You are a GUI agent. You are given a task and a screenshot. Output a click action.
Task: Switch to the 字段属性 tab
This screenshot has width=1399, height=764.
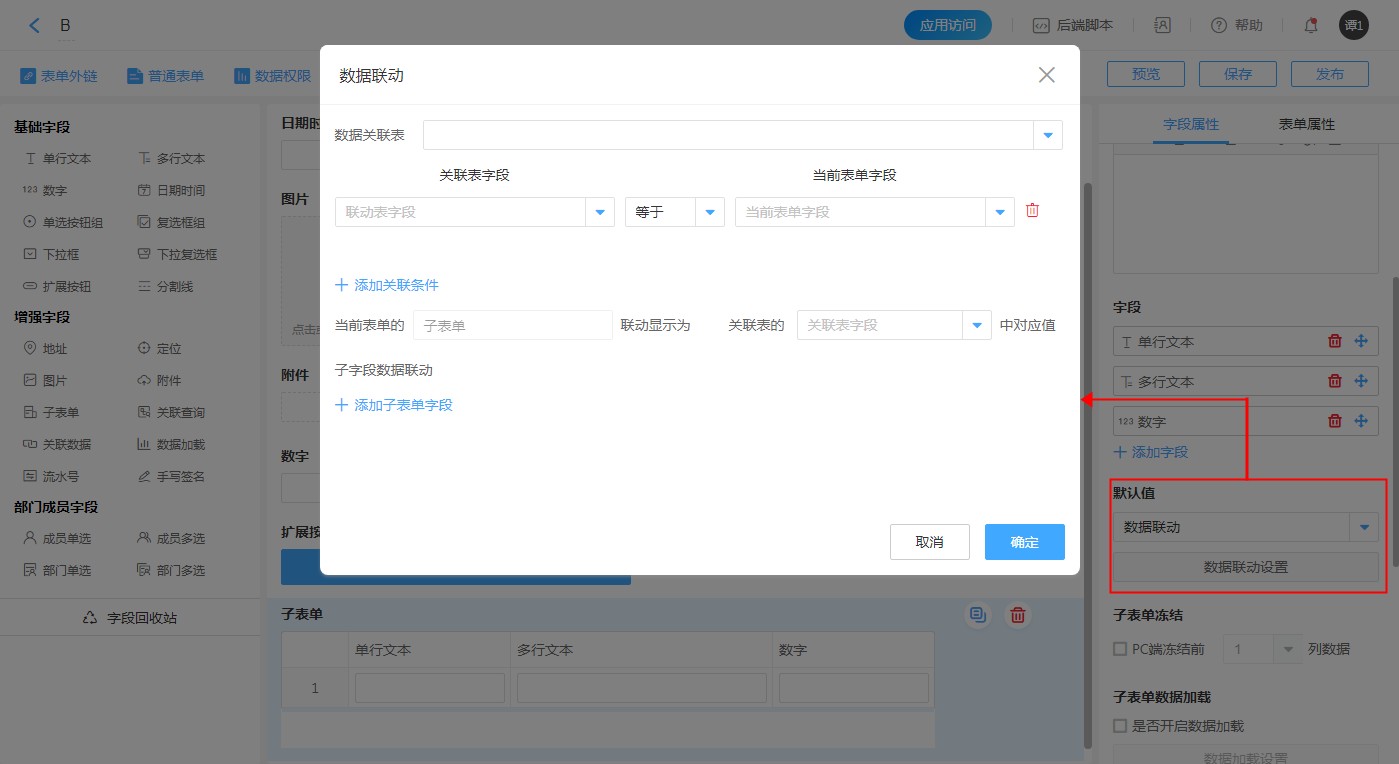coord(1190,124)
